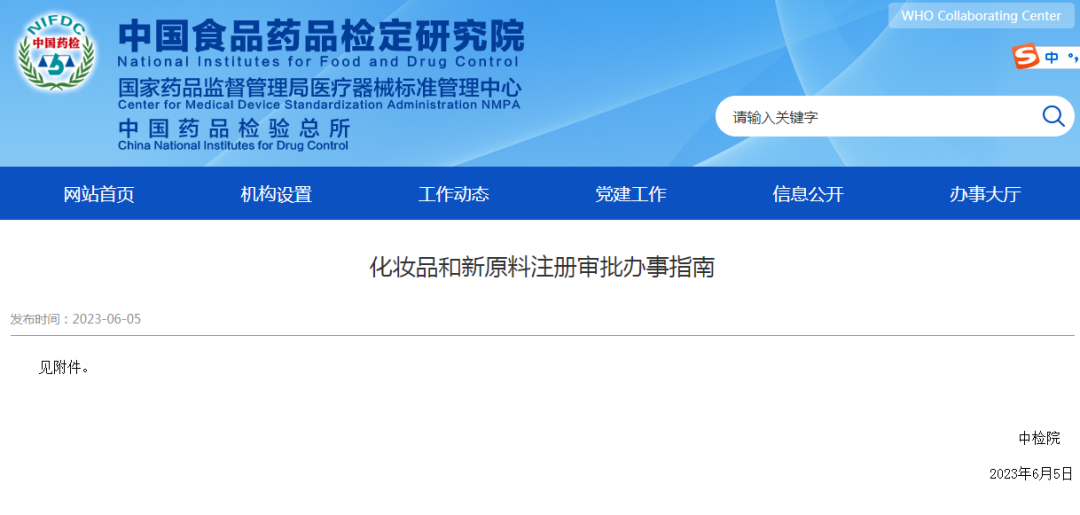
Task: Click the magnifier search icon
Action: tap(1052, 116)
